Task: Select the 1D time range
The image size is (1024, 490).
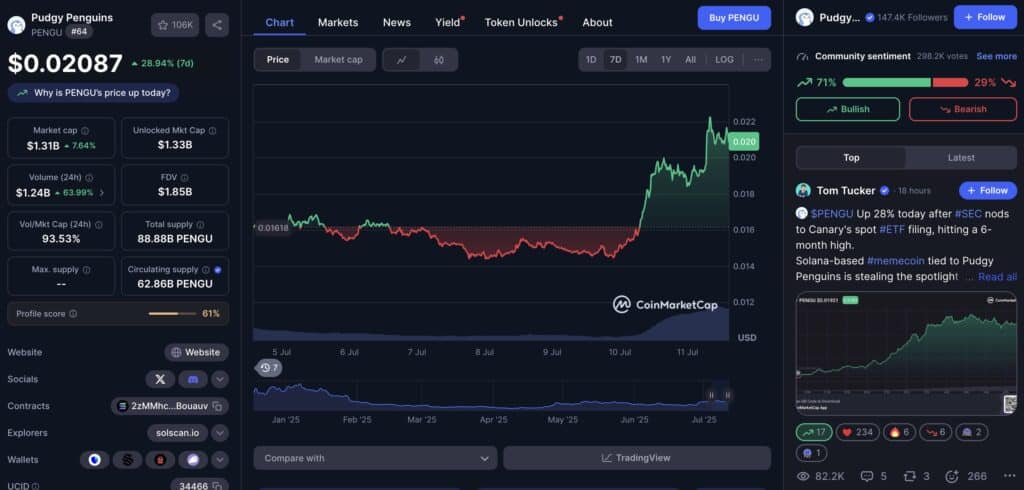Action: coord(590,59)
